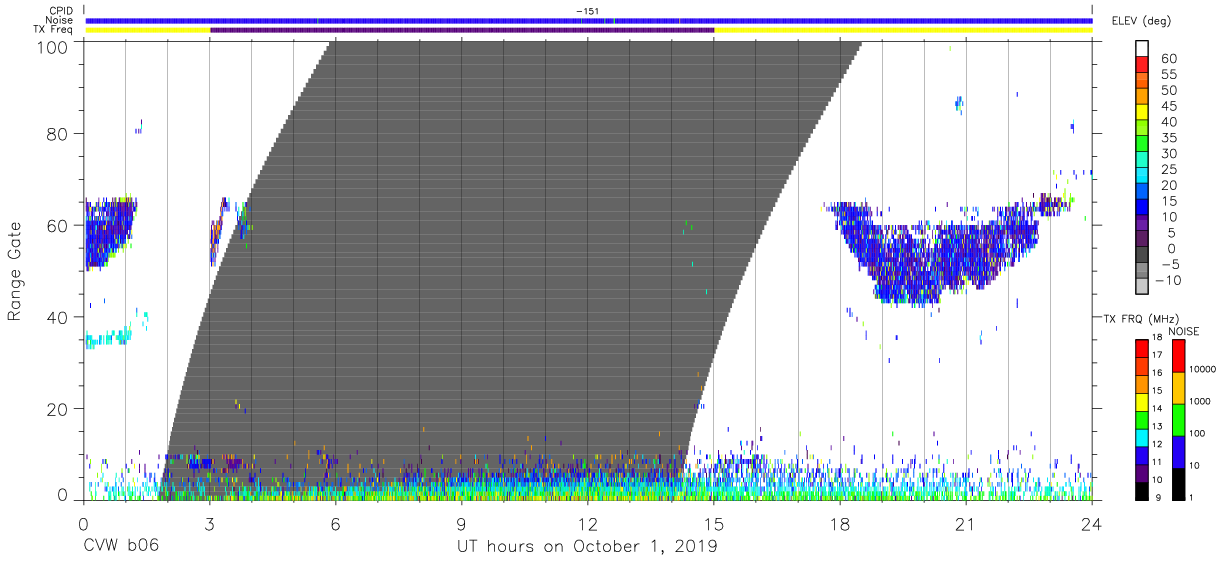Click the 'Noise' row label at top left
This screenshot has width=1228, height=567.
point(60,20)
